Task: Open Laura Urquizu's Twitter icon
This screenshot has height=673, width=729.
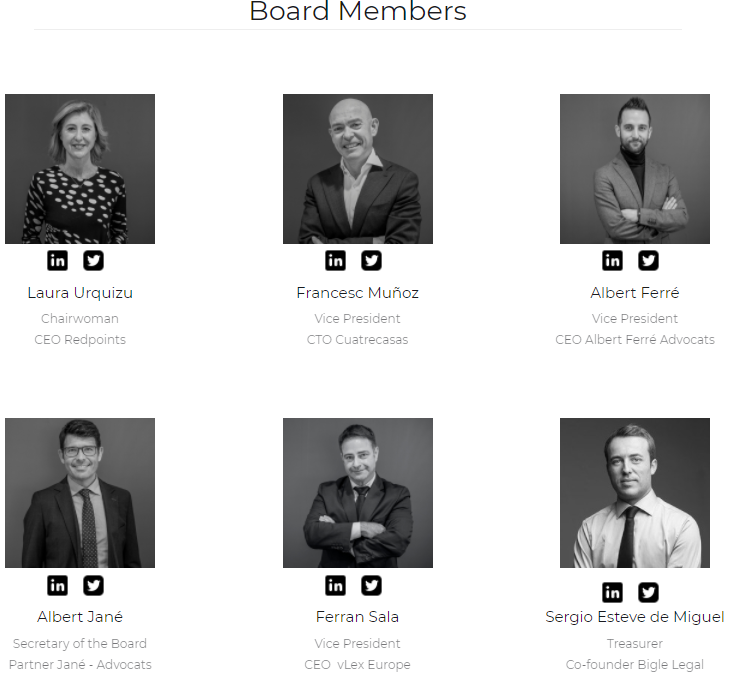Action: (93, 260)
